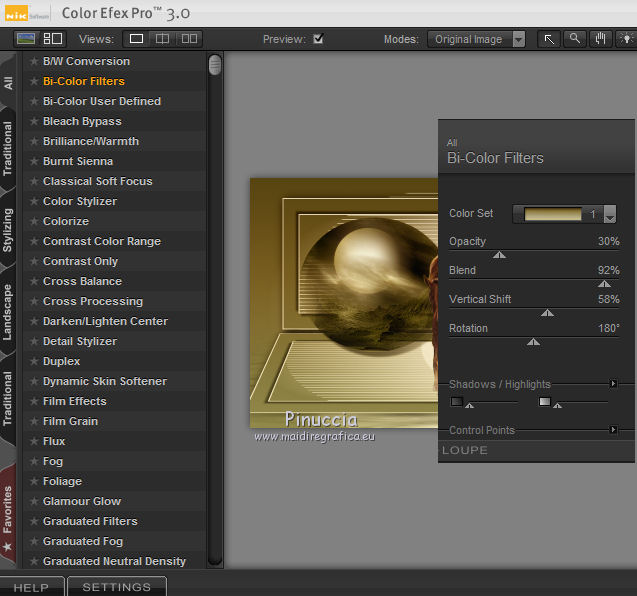Expand the Shadows / Highlights section
The image size is (637, 596).
613,383
